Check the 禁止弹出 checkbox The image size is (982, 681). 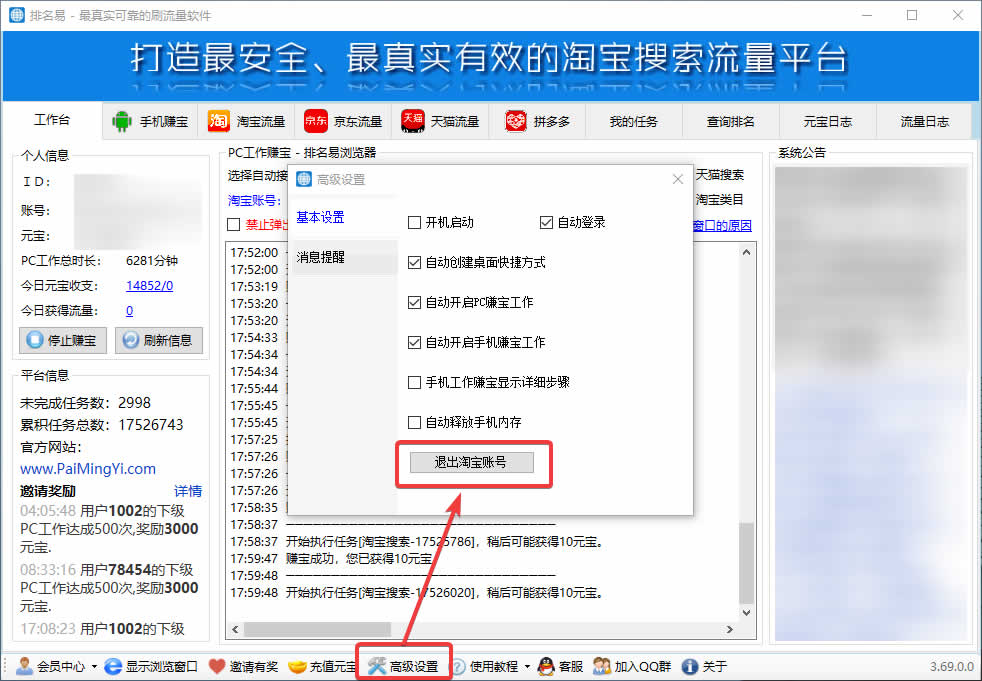tap(234, 224)
